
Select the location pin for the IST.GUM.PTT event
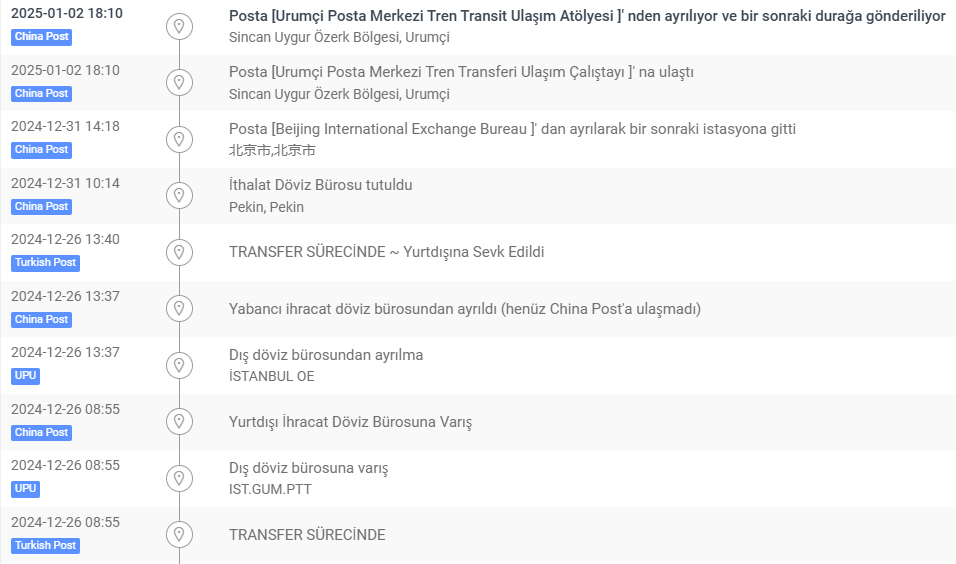click(x=179, y=478)
